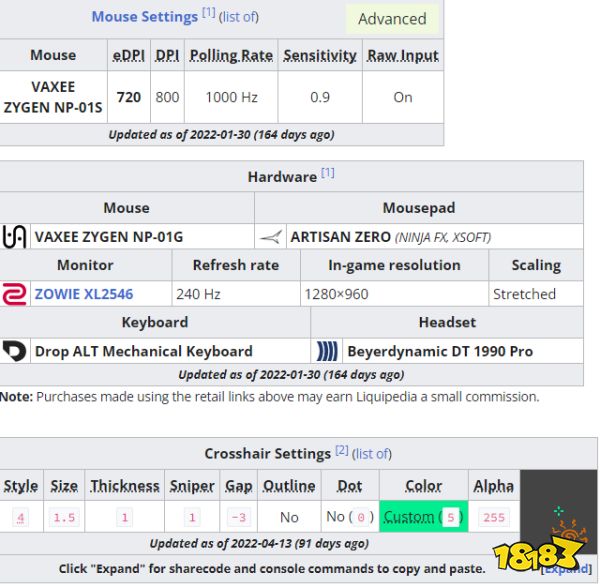Click the Polling Rate column header

[x=231, y=55]
